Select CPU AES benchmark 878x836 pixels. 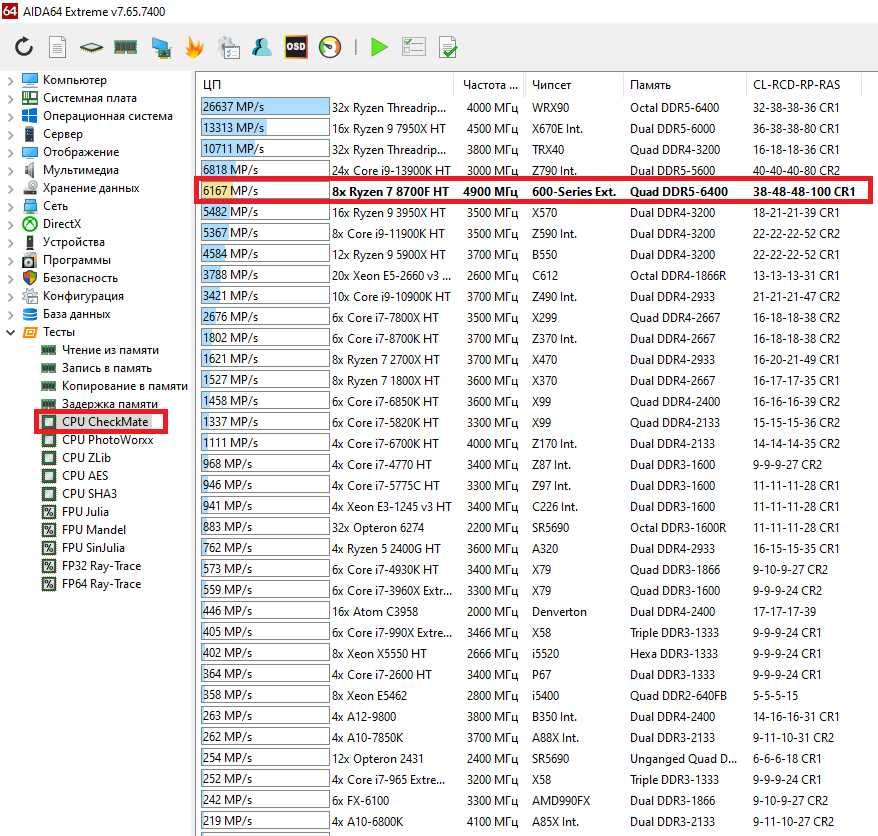click(85, 475)
